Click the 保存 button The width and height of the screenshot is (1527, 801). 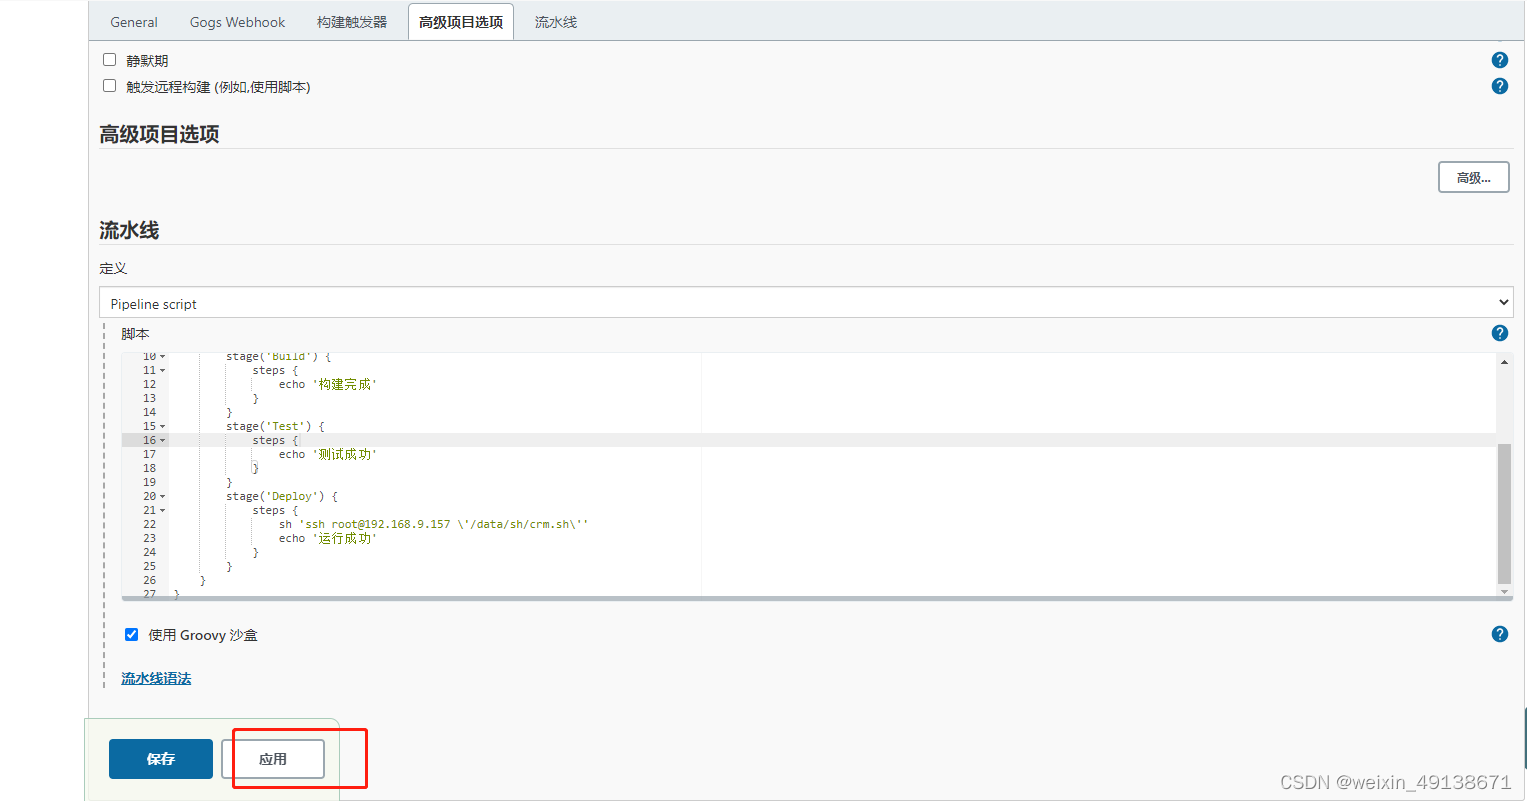pyautogui.click(x=161, y=759)
